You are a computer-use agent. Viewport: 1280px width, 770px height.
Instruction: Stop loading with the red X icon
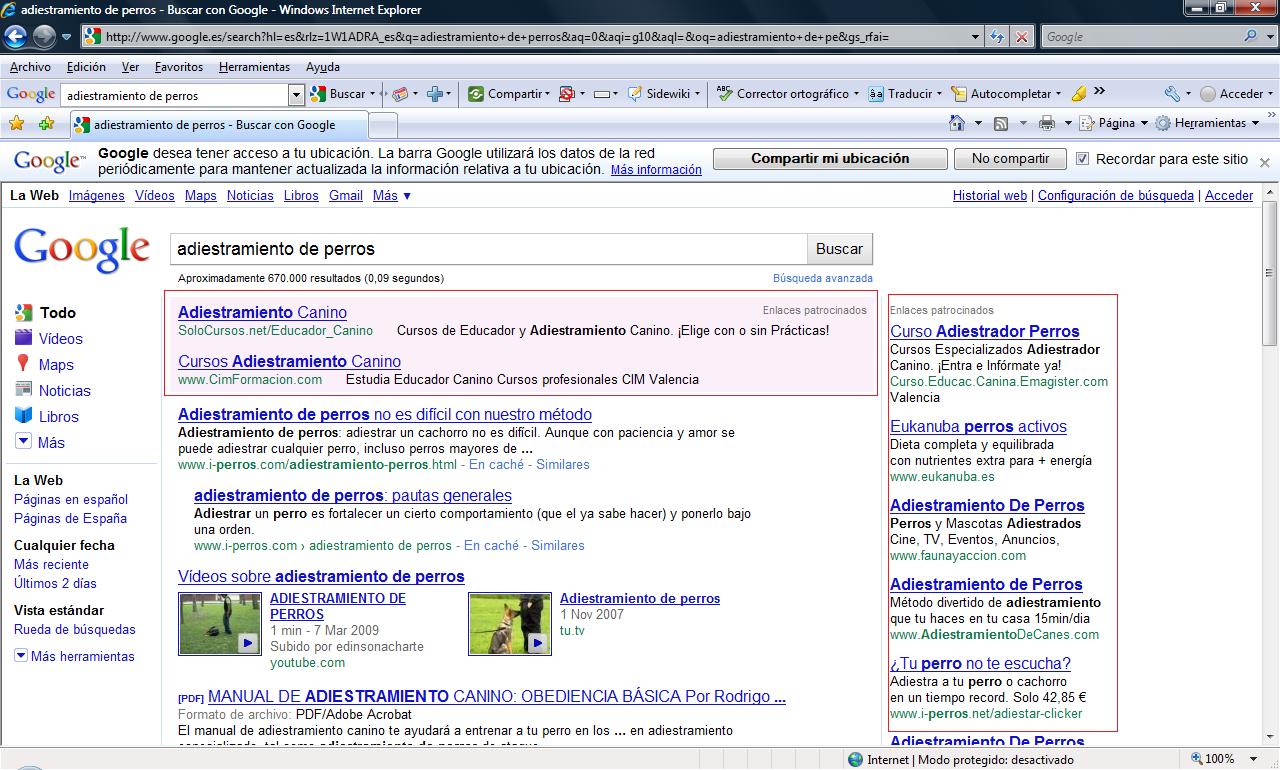pyautogui.click(x=1021, y=37)
